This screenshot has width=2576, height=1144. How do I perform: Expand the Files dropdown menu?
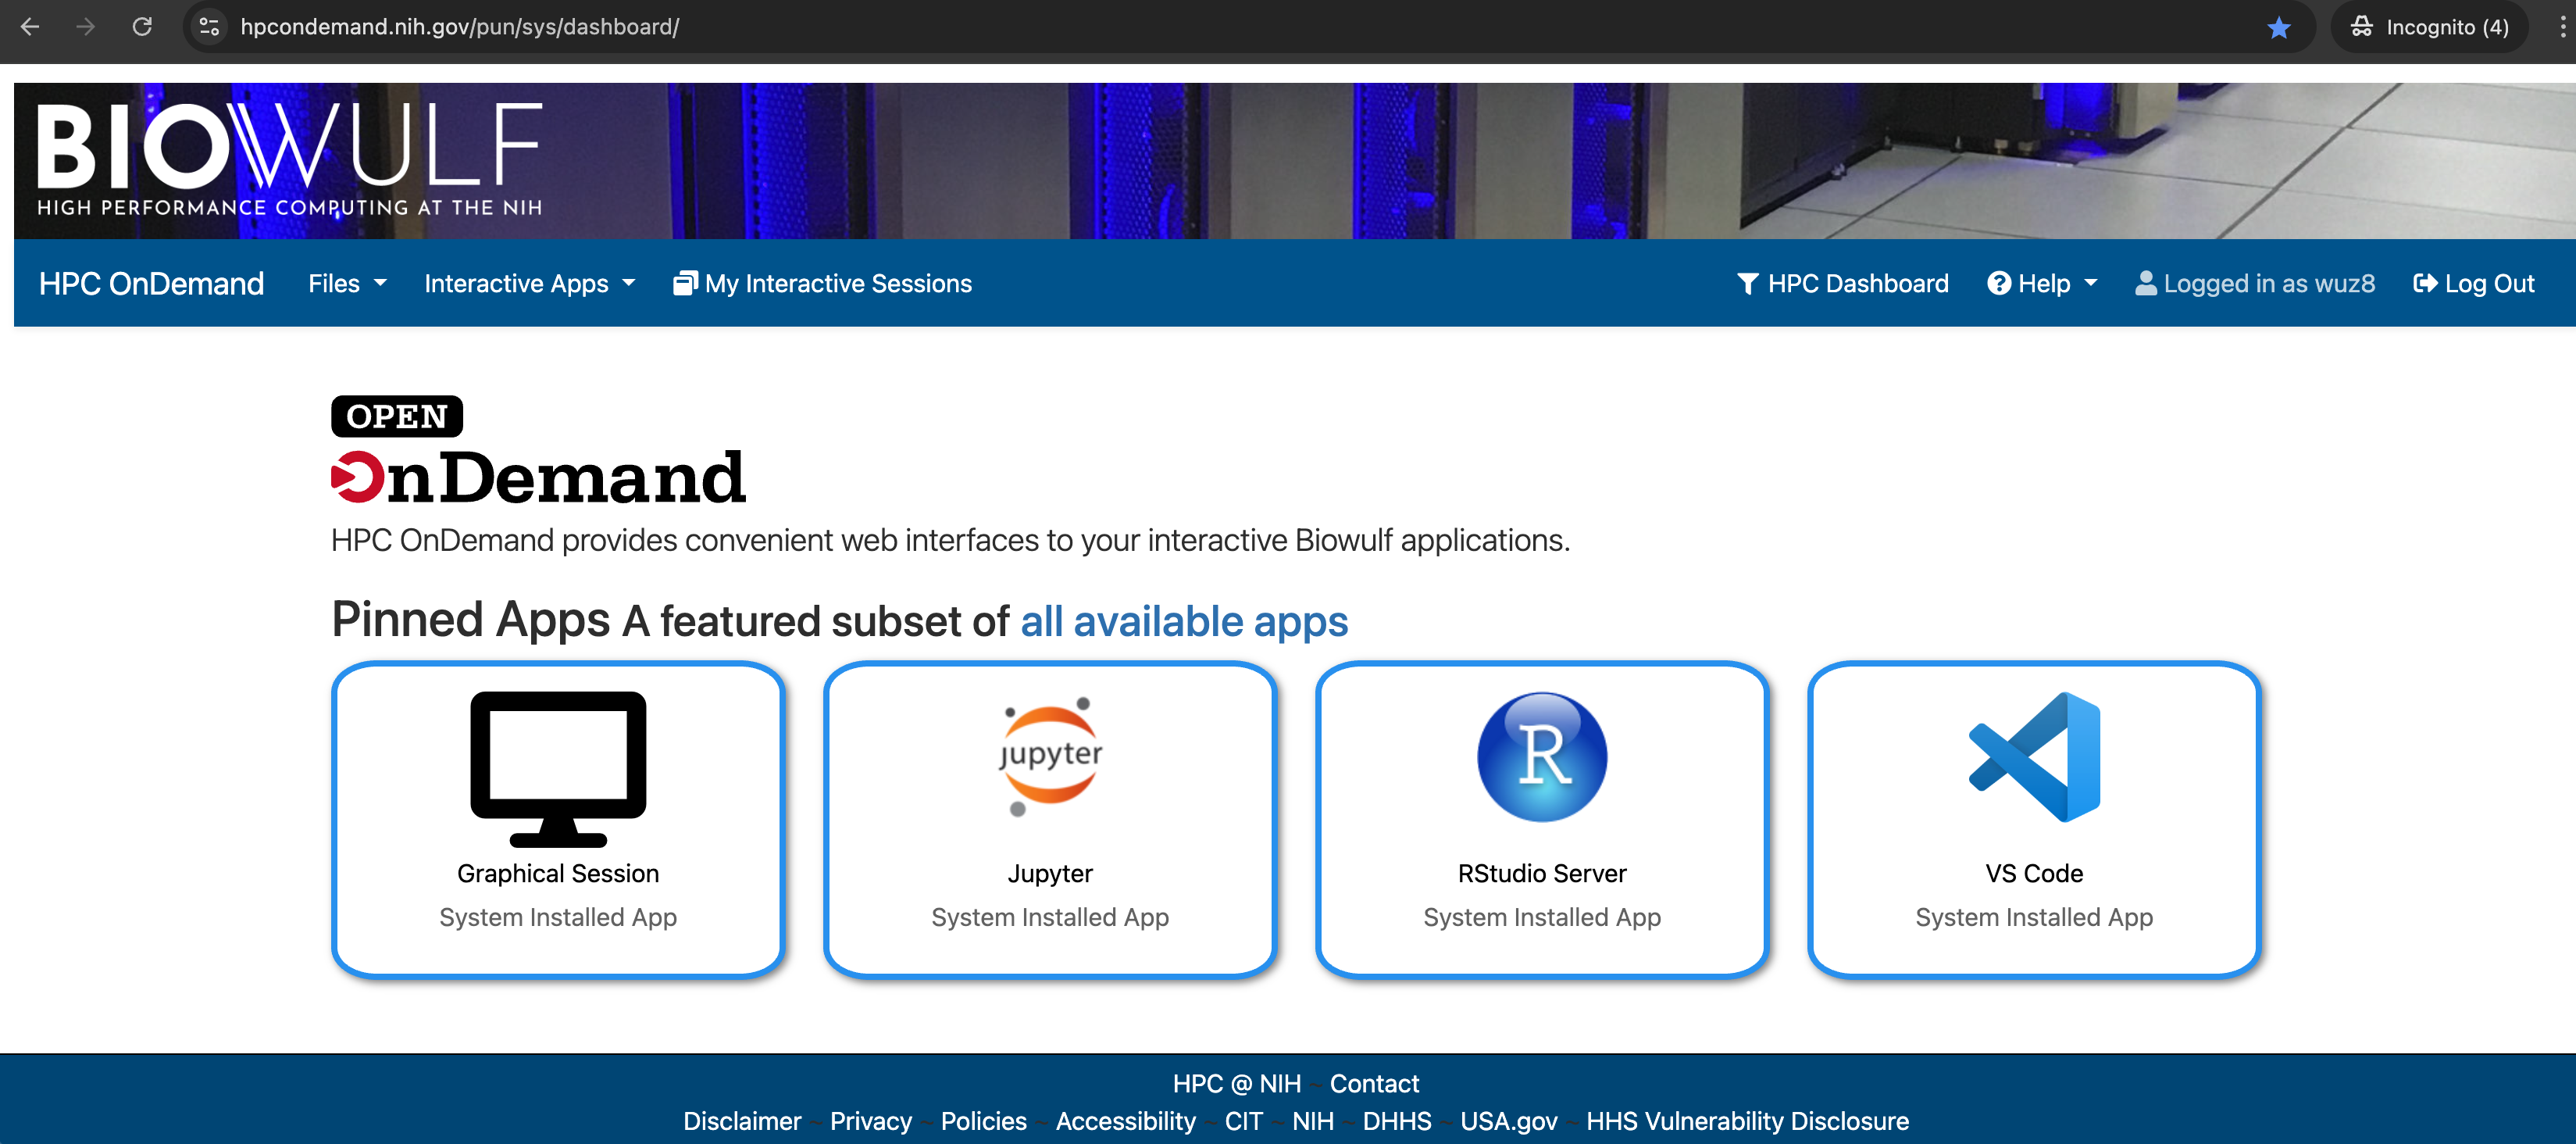click(x=346, y=284)
